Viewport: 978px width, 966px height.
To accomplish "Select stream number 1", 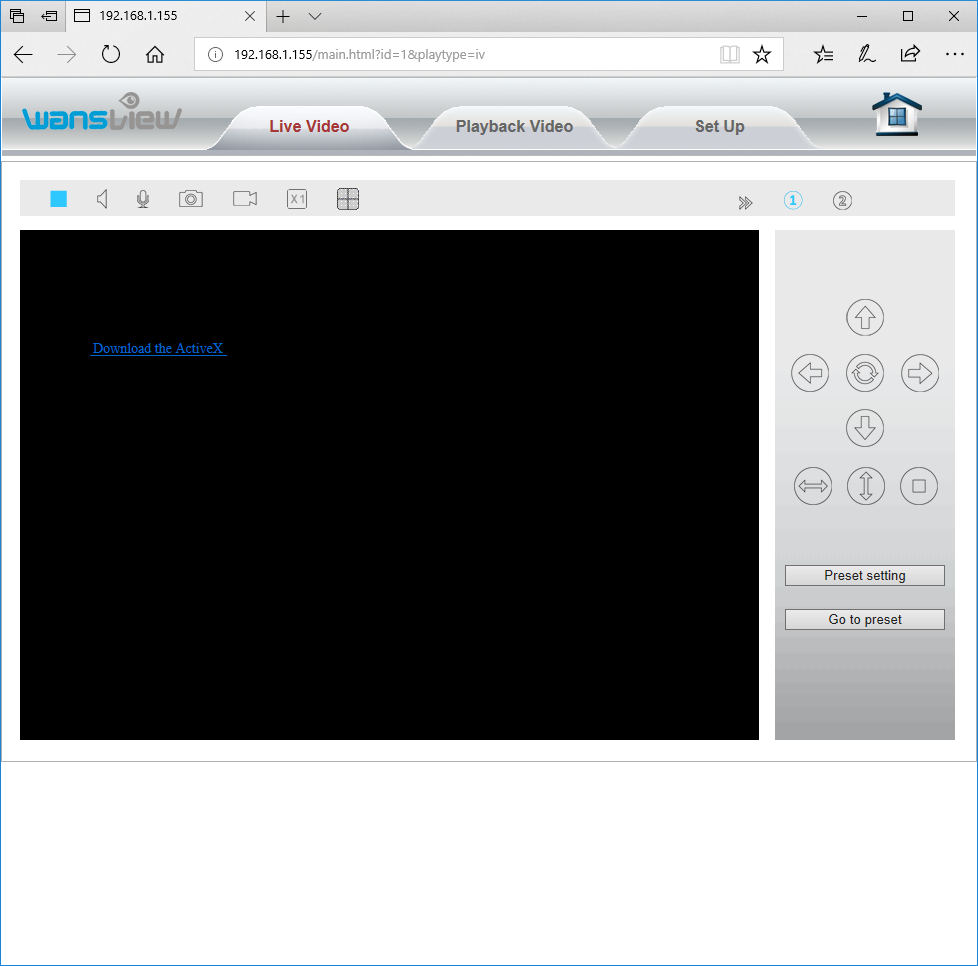I will [x=793, y=200].
